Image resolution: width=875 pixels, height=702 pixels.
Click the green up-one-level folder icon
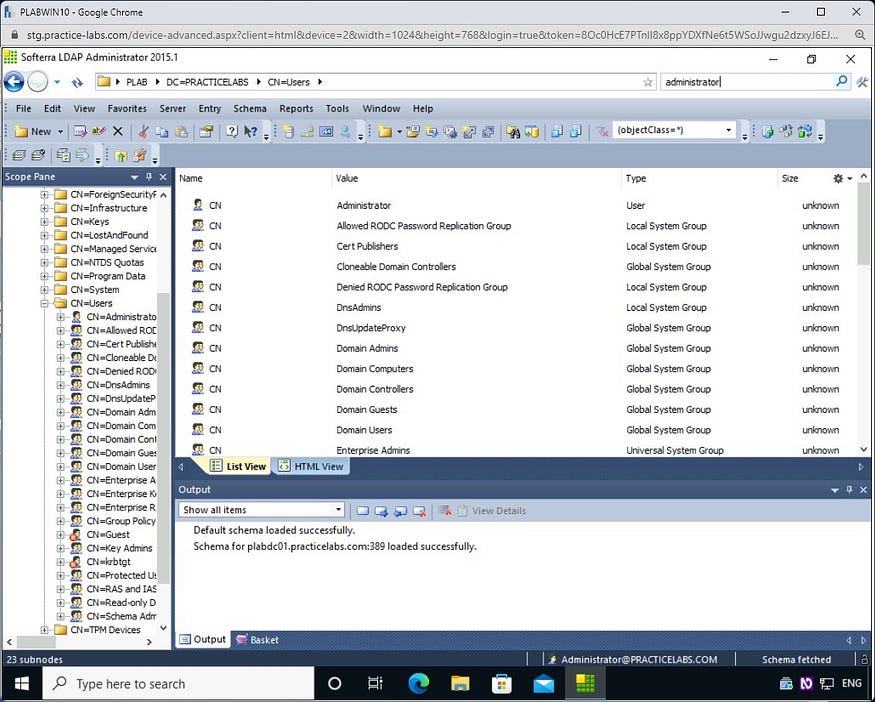(121, 155)
